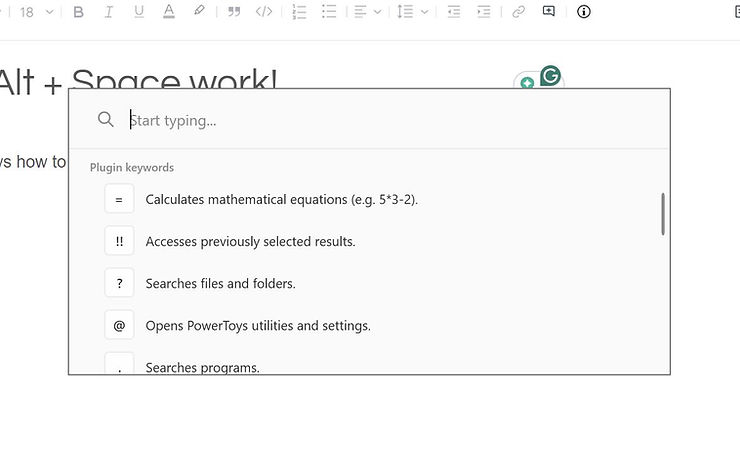This screenshot has width=740, height=467.
Task: Apply italic formatting
Action: 109,12
